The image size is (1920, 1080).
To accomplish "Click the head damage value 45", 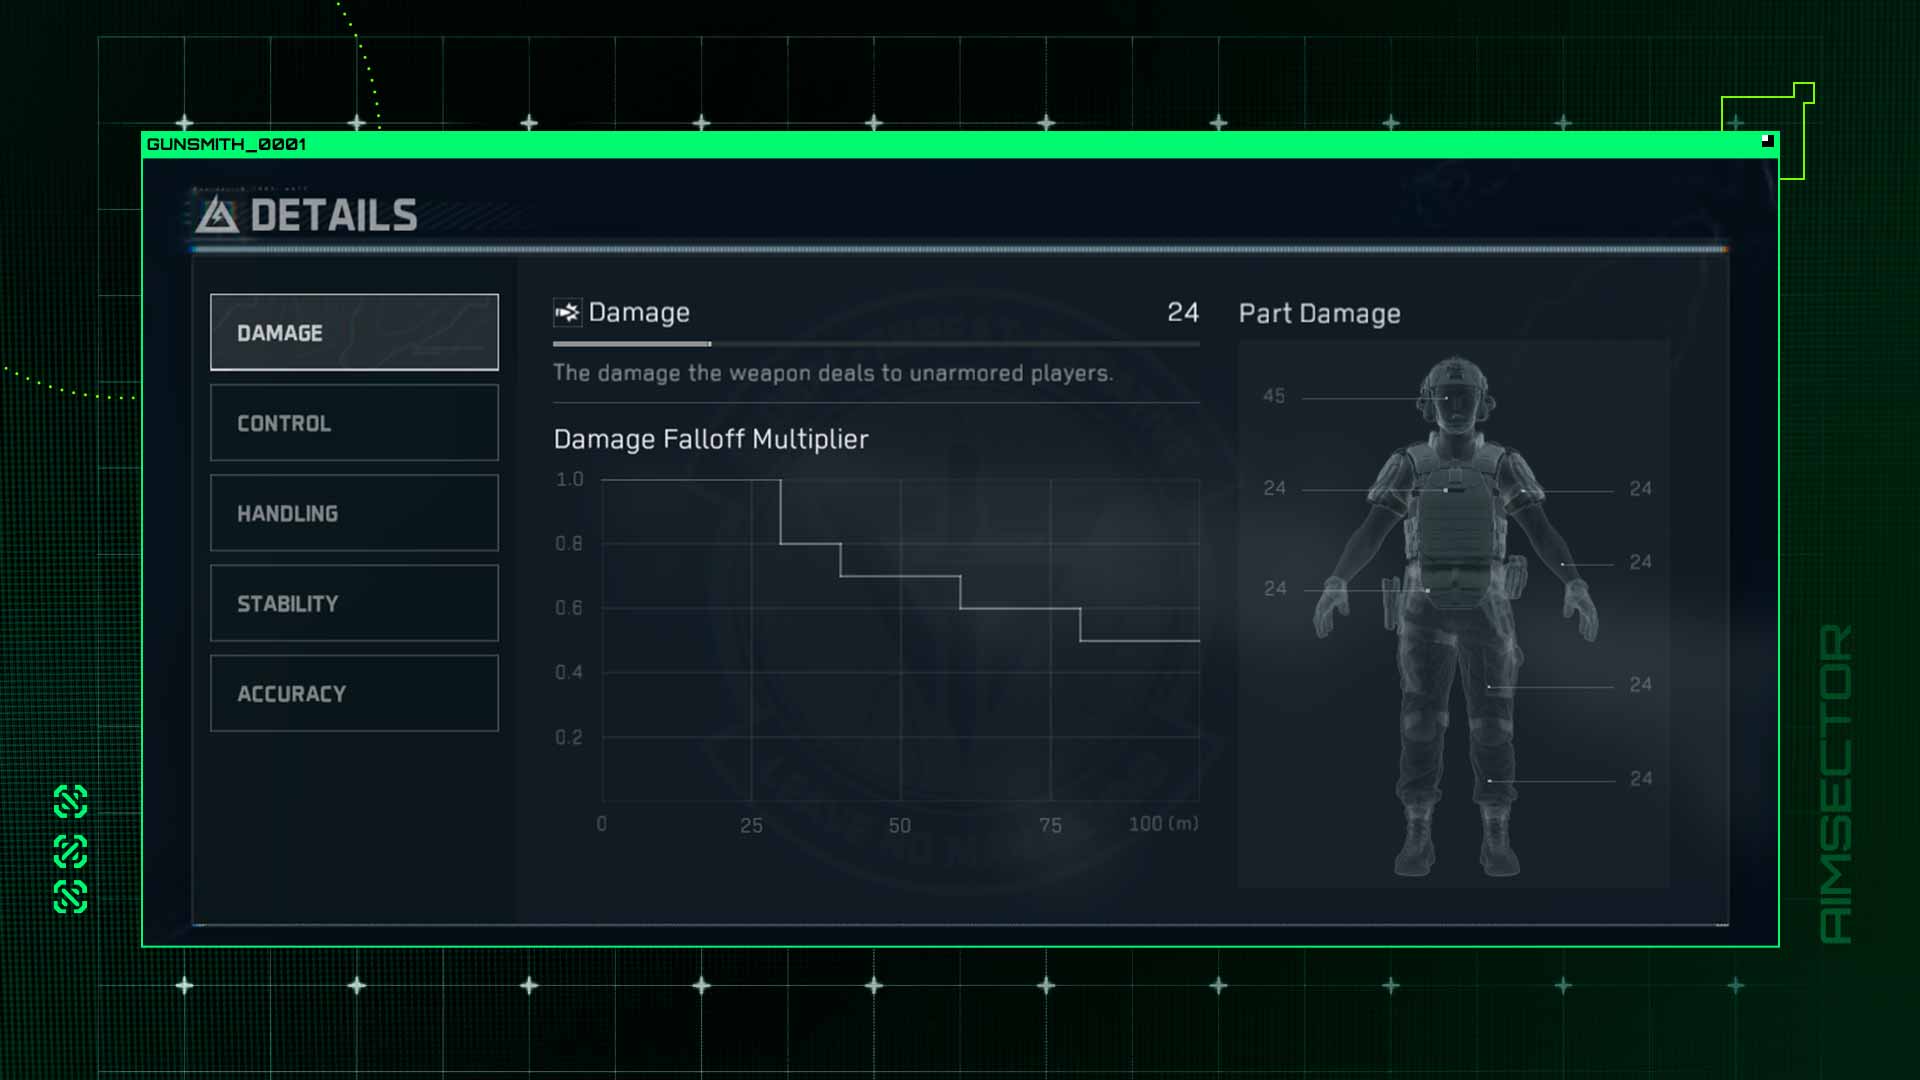I will (x=1274, y=396).
